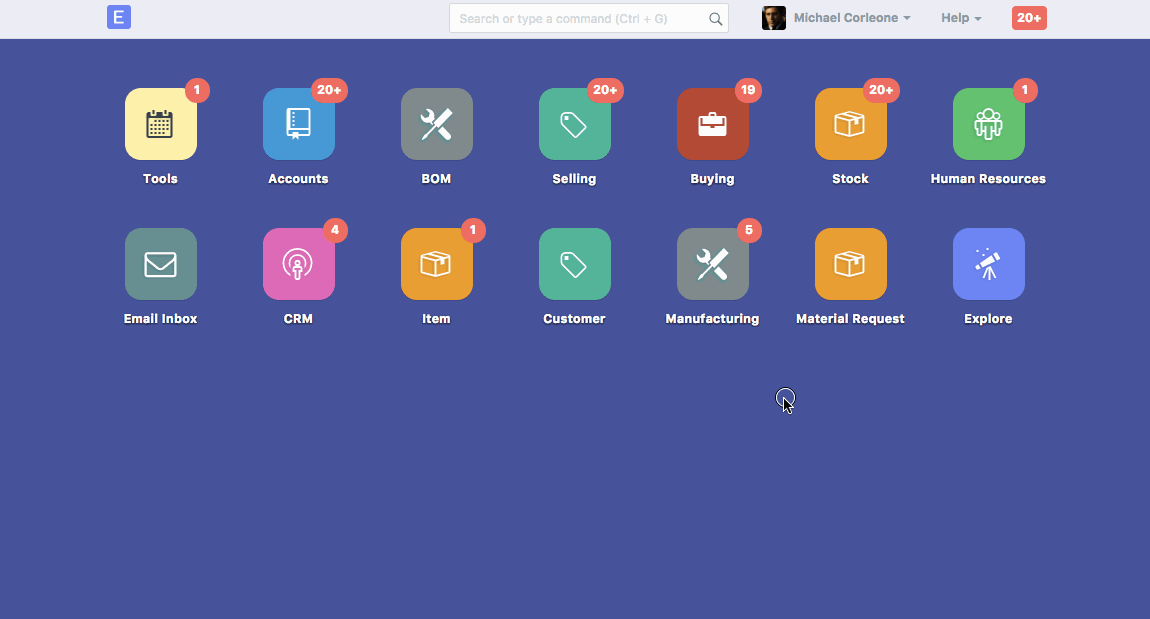The image size is (1150, 619).
Task: Click the Email Inbox label text
Action: pos(161,319)
